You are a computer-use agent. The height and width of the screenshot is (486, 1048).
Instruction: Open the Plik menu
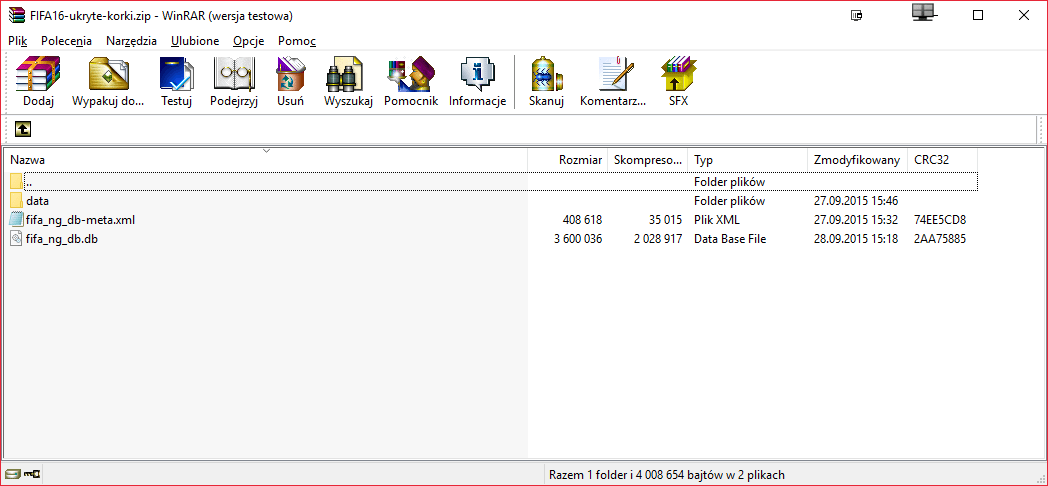(x=18, y=41)
